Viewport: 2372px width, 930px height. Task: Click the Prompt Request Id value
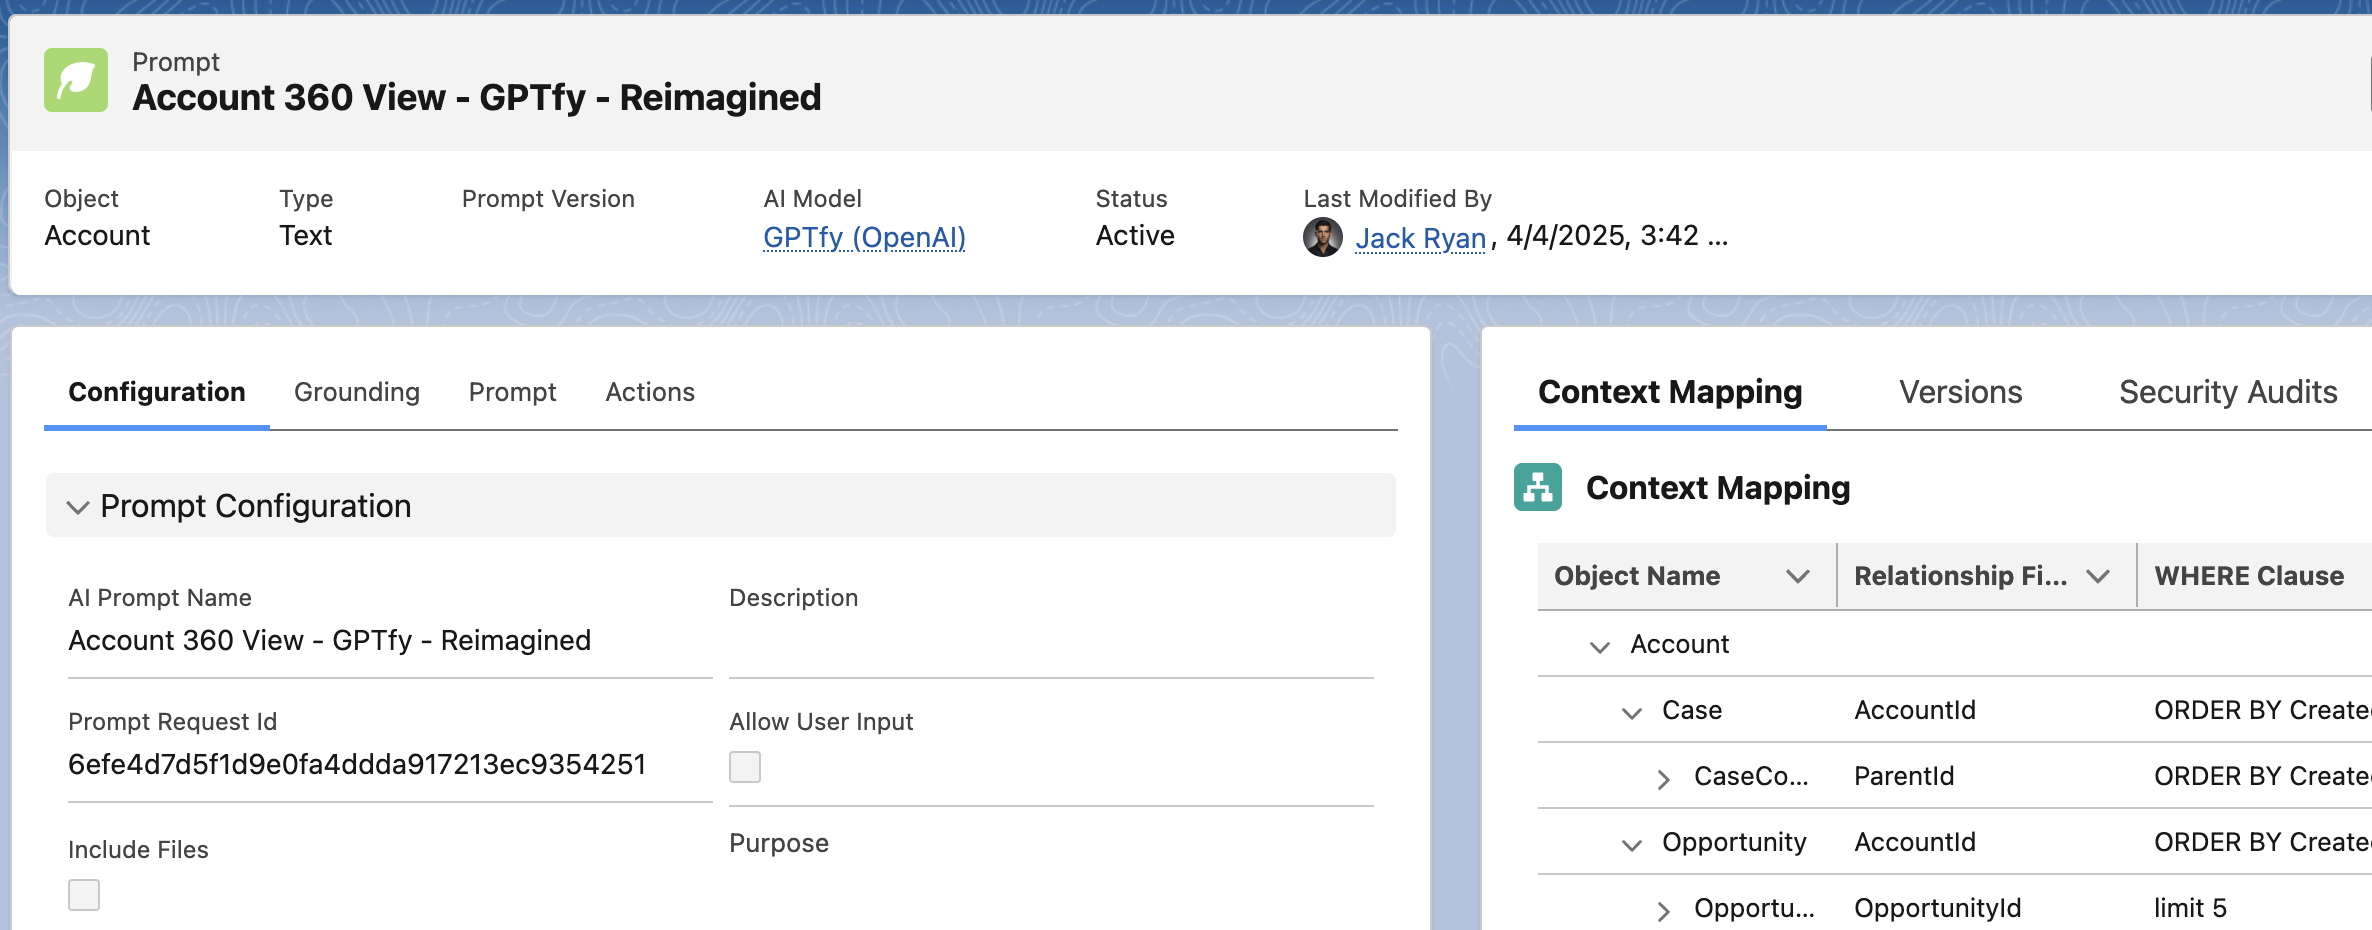coord(357,764)
